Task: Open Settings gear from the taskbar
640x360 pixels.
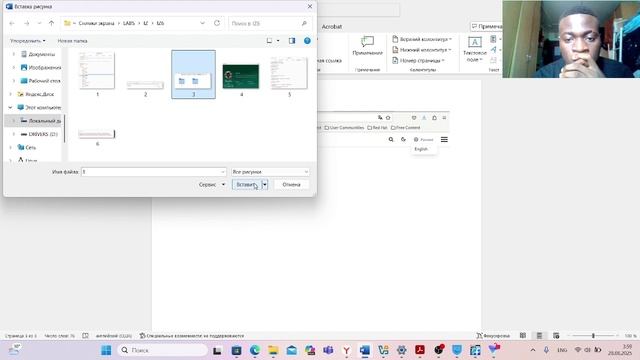Action: tap(402, 350)
